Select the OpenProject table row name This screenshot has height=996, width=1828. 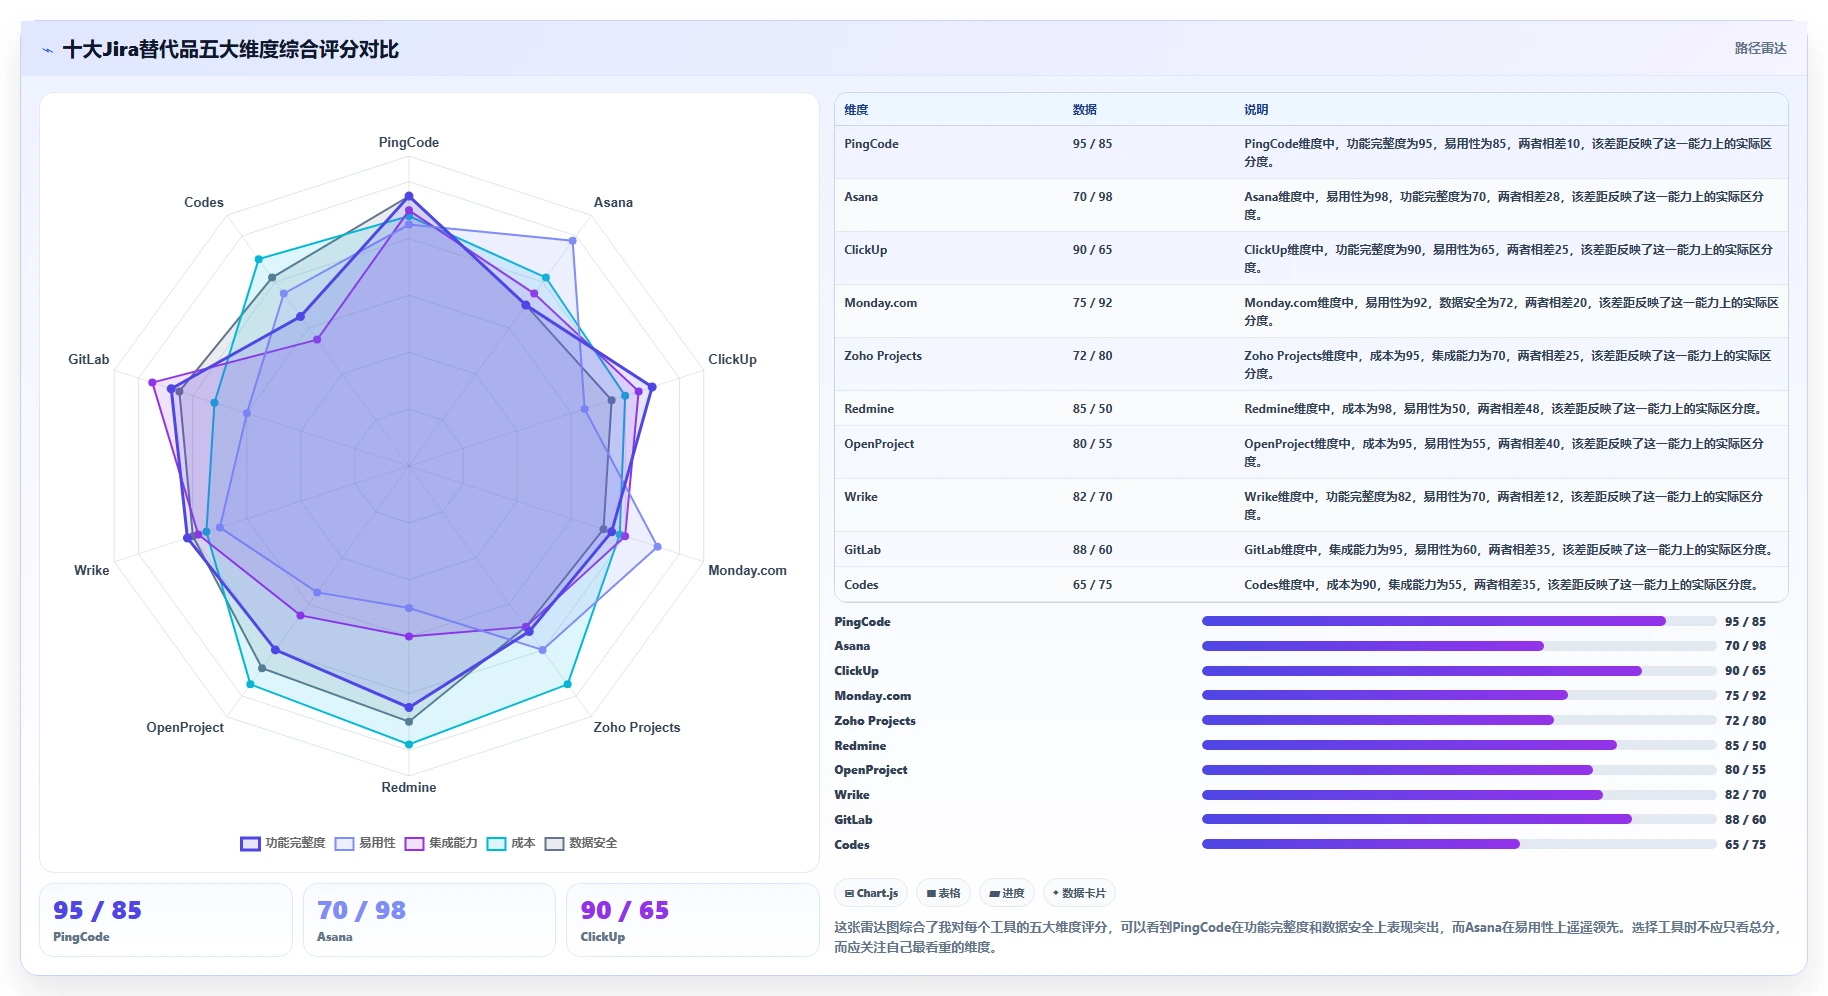coord(879,444)
